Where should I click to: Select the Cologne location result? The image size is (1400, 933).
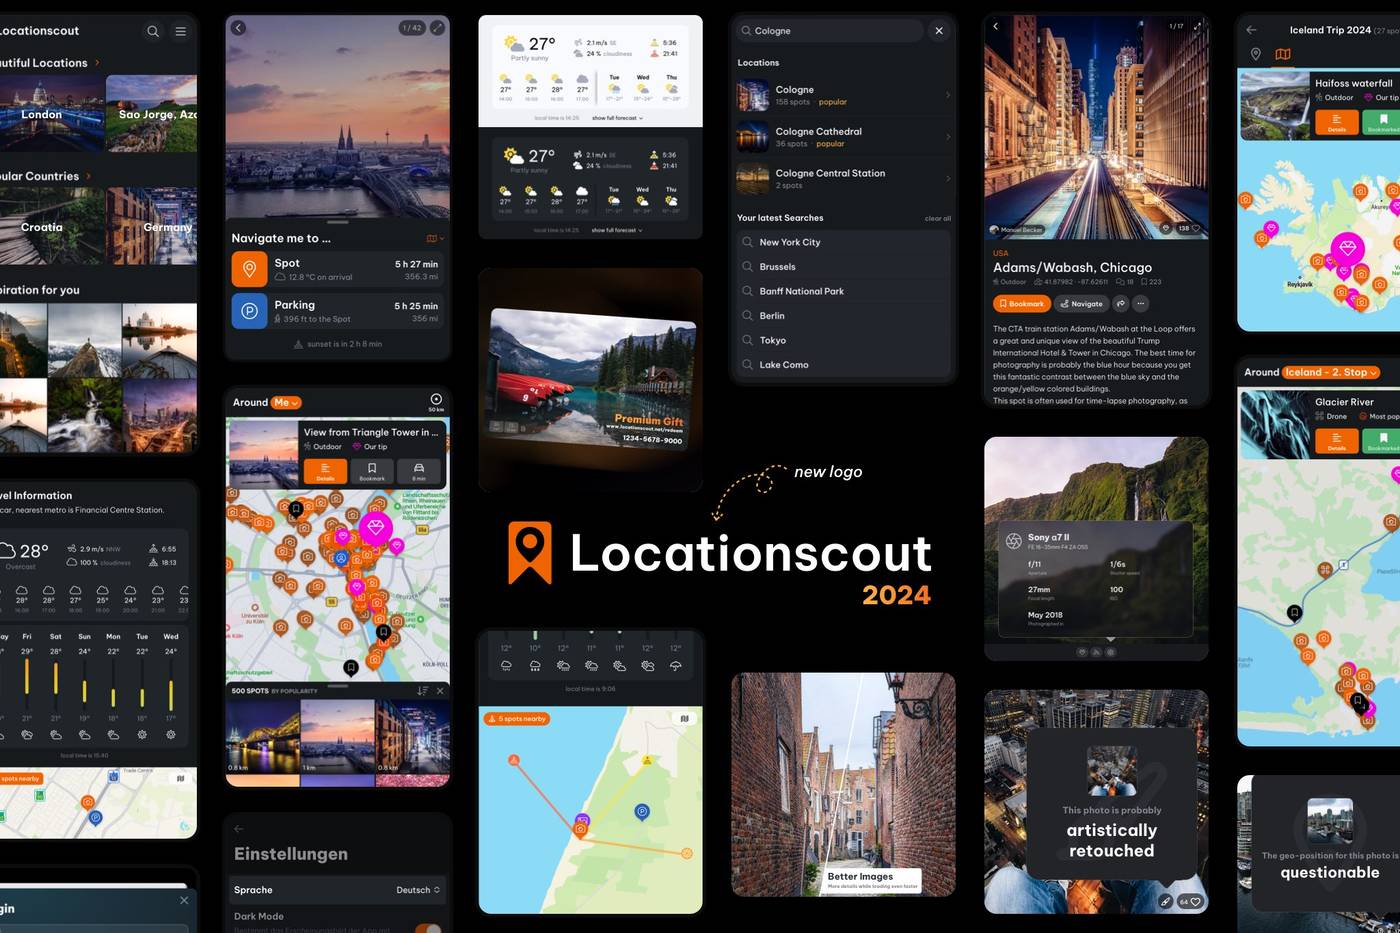tap(844, 95)
